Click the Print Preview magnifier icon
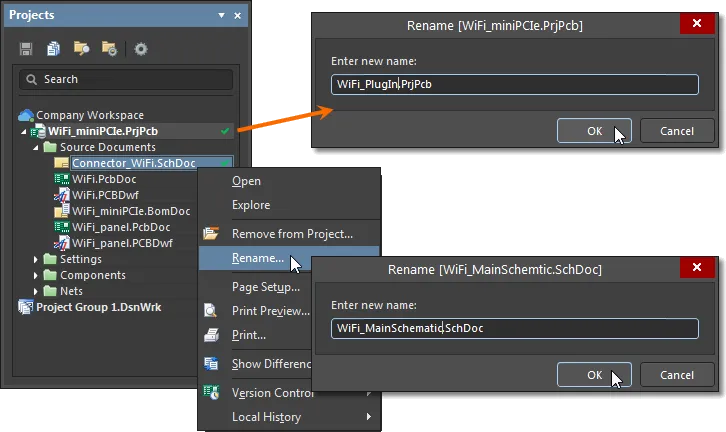This screenshot has width=726, height=432. (211, 310)
